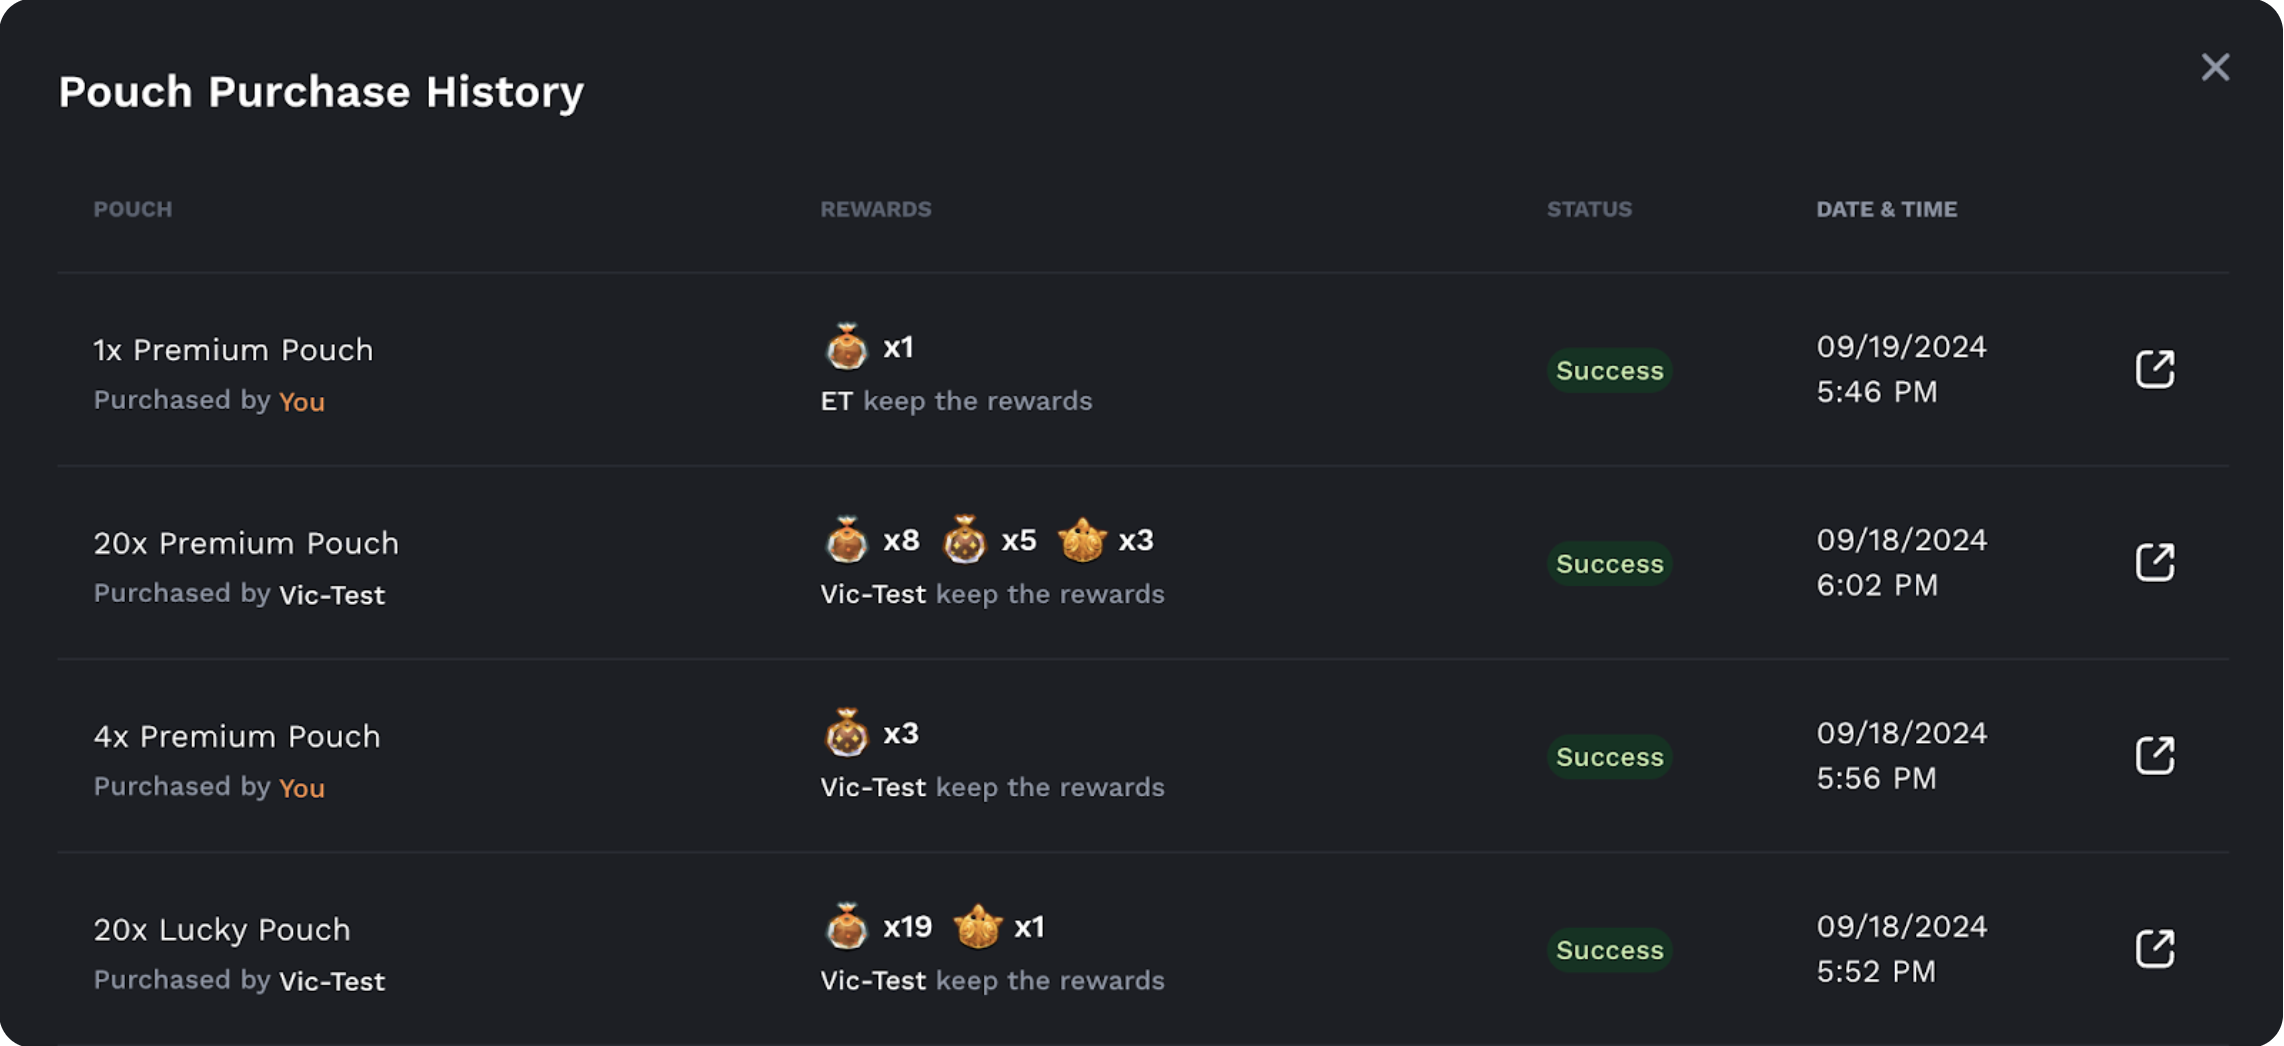The width and height of the screenshot is (2284, 1046).
Task: Open external link for 4x Premium Pouch purchase
Action: (x=2155, y=755)
